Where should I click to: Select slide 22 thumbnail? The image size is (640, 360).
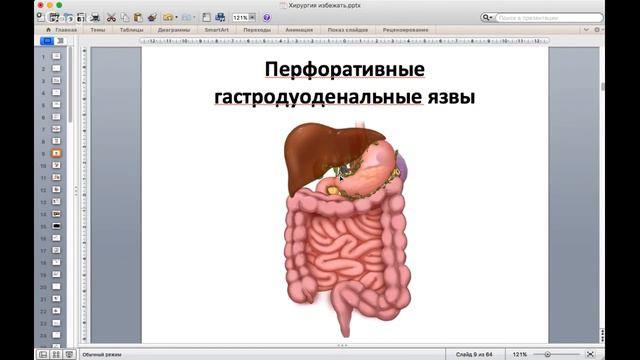click(56, 311)
